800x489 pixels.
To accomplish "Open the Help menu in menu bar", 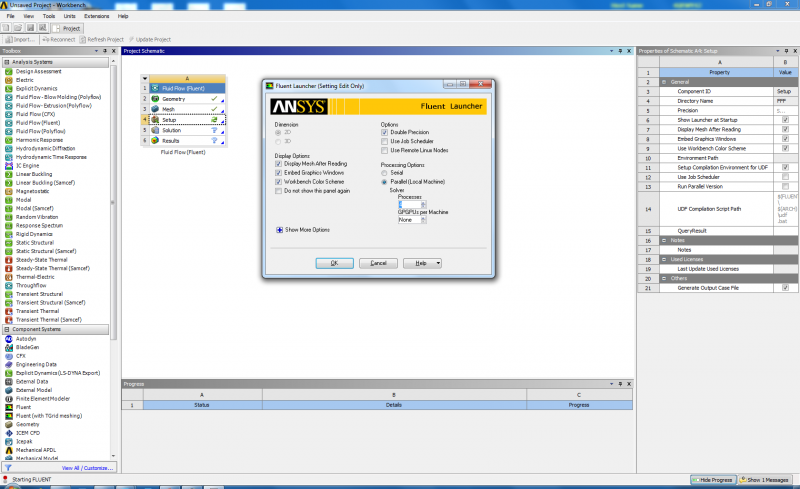I will [x=123, y=16].
